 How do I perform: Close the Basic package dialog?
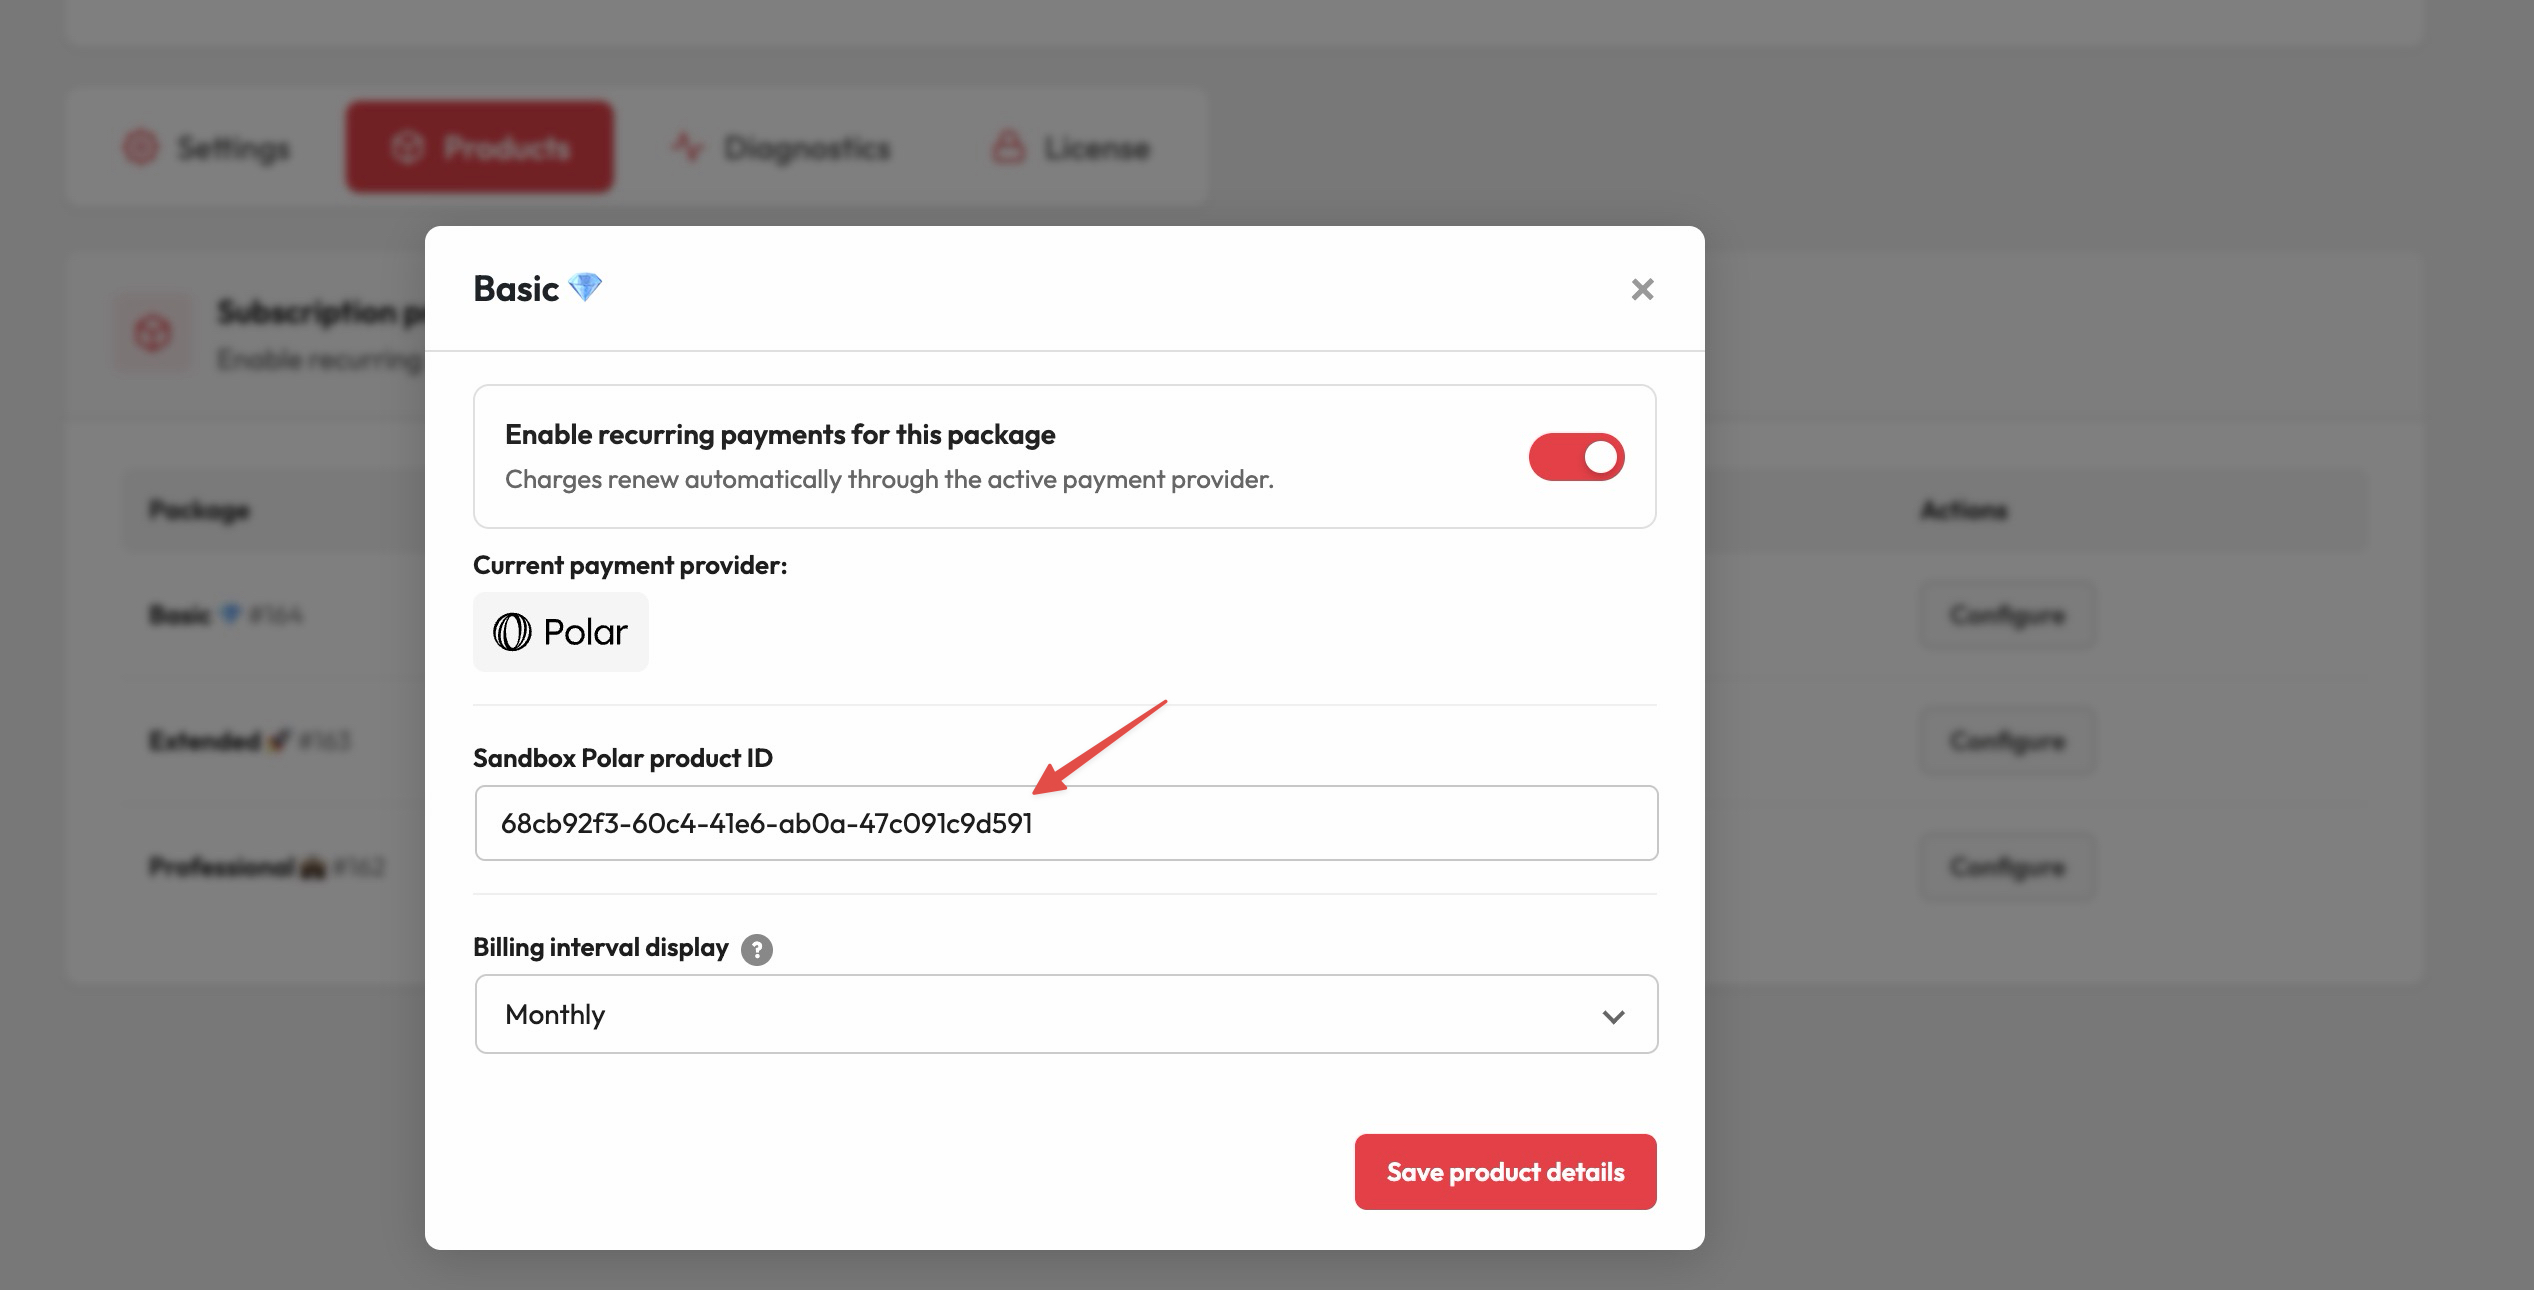tap(1642, 289)
